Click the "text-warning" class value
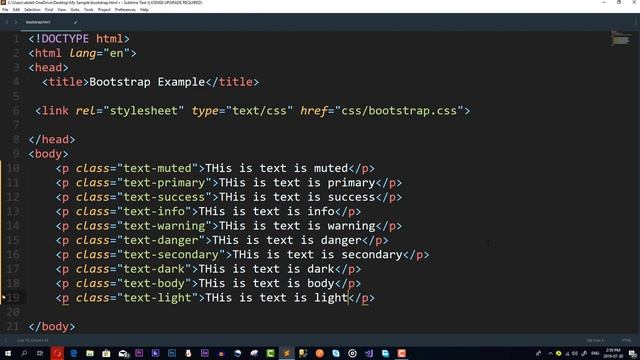 (x=164, y=226)
